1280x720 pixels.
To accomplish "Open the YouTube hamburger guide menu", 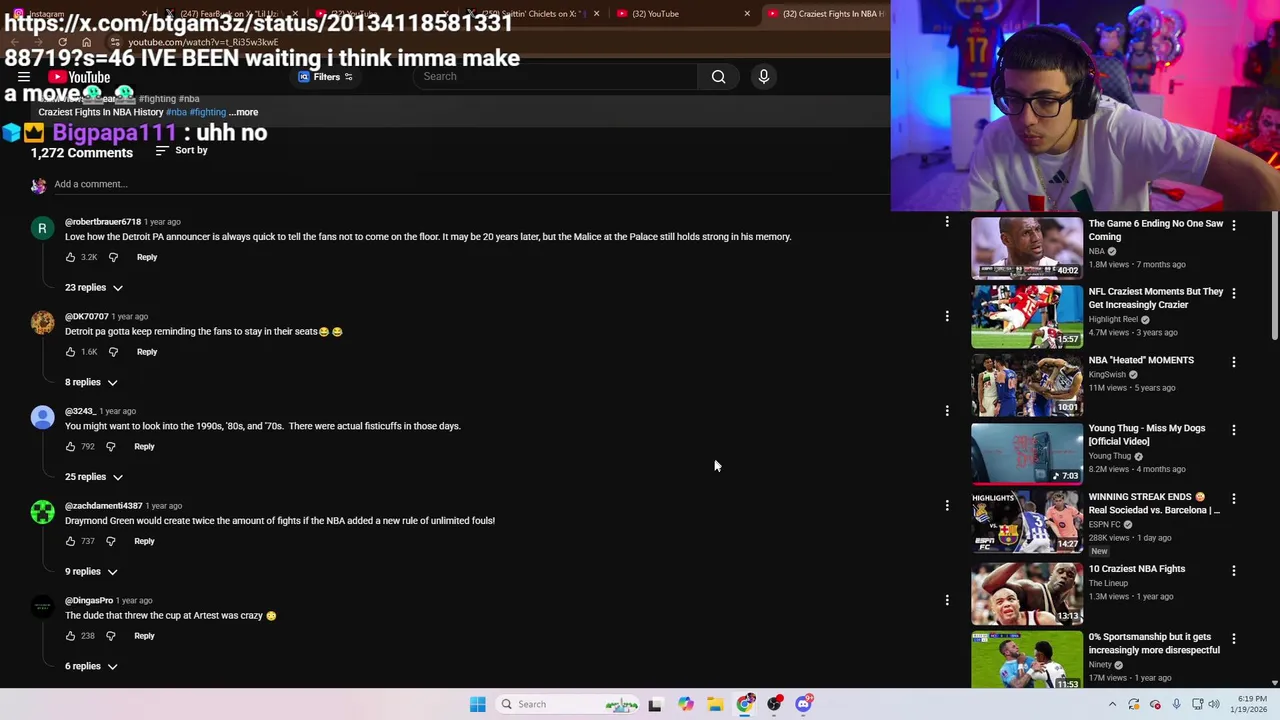I will pyautogui.click(x=24, y=77).
